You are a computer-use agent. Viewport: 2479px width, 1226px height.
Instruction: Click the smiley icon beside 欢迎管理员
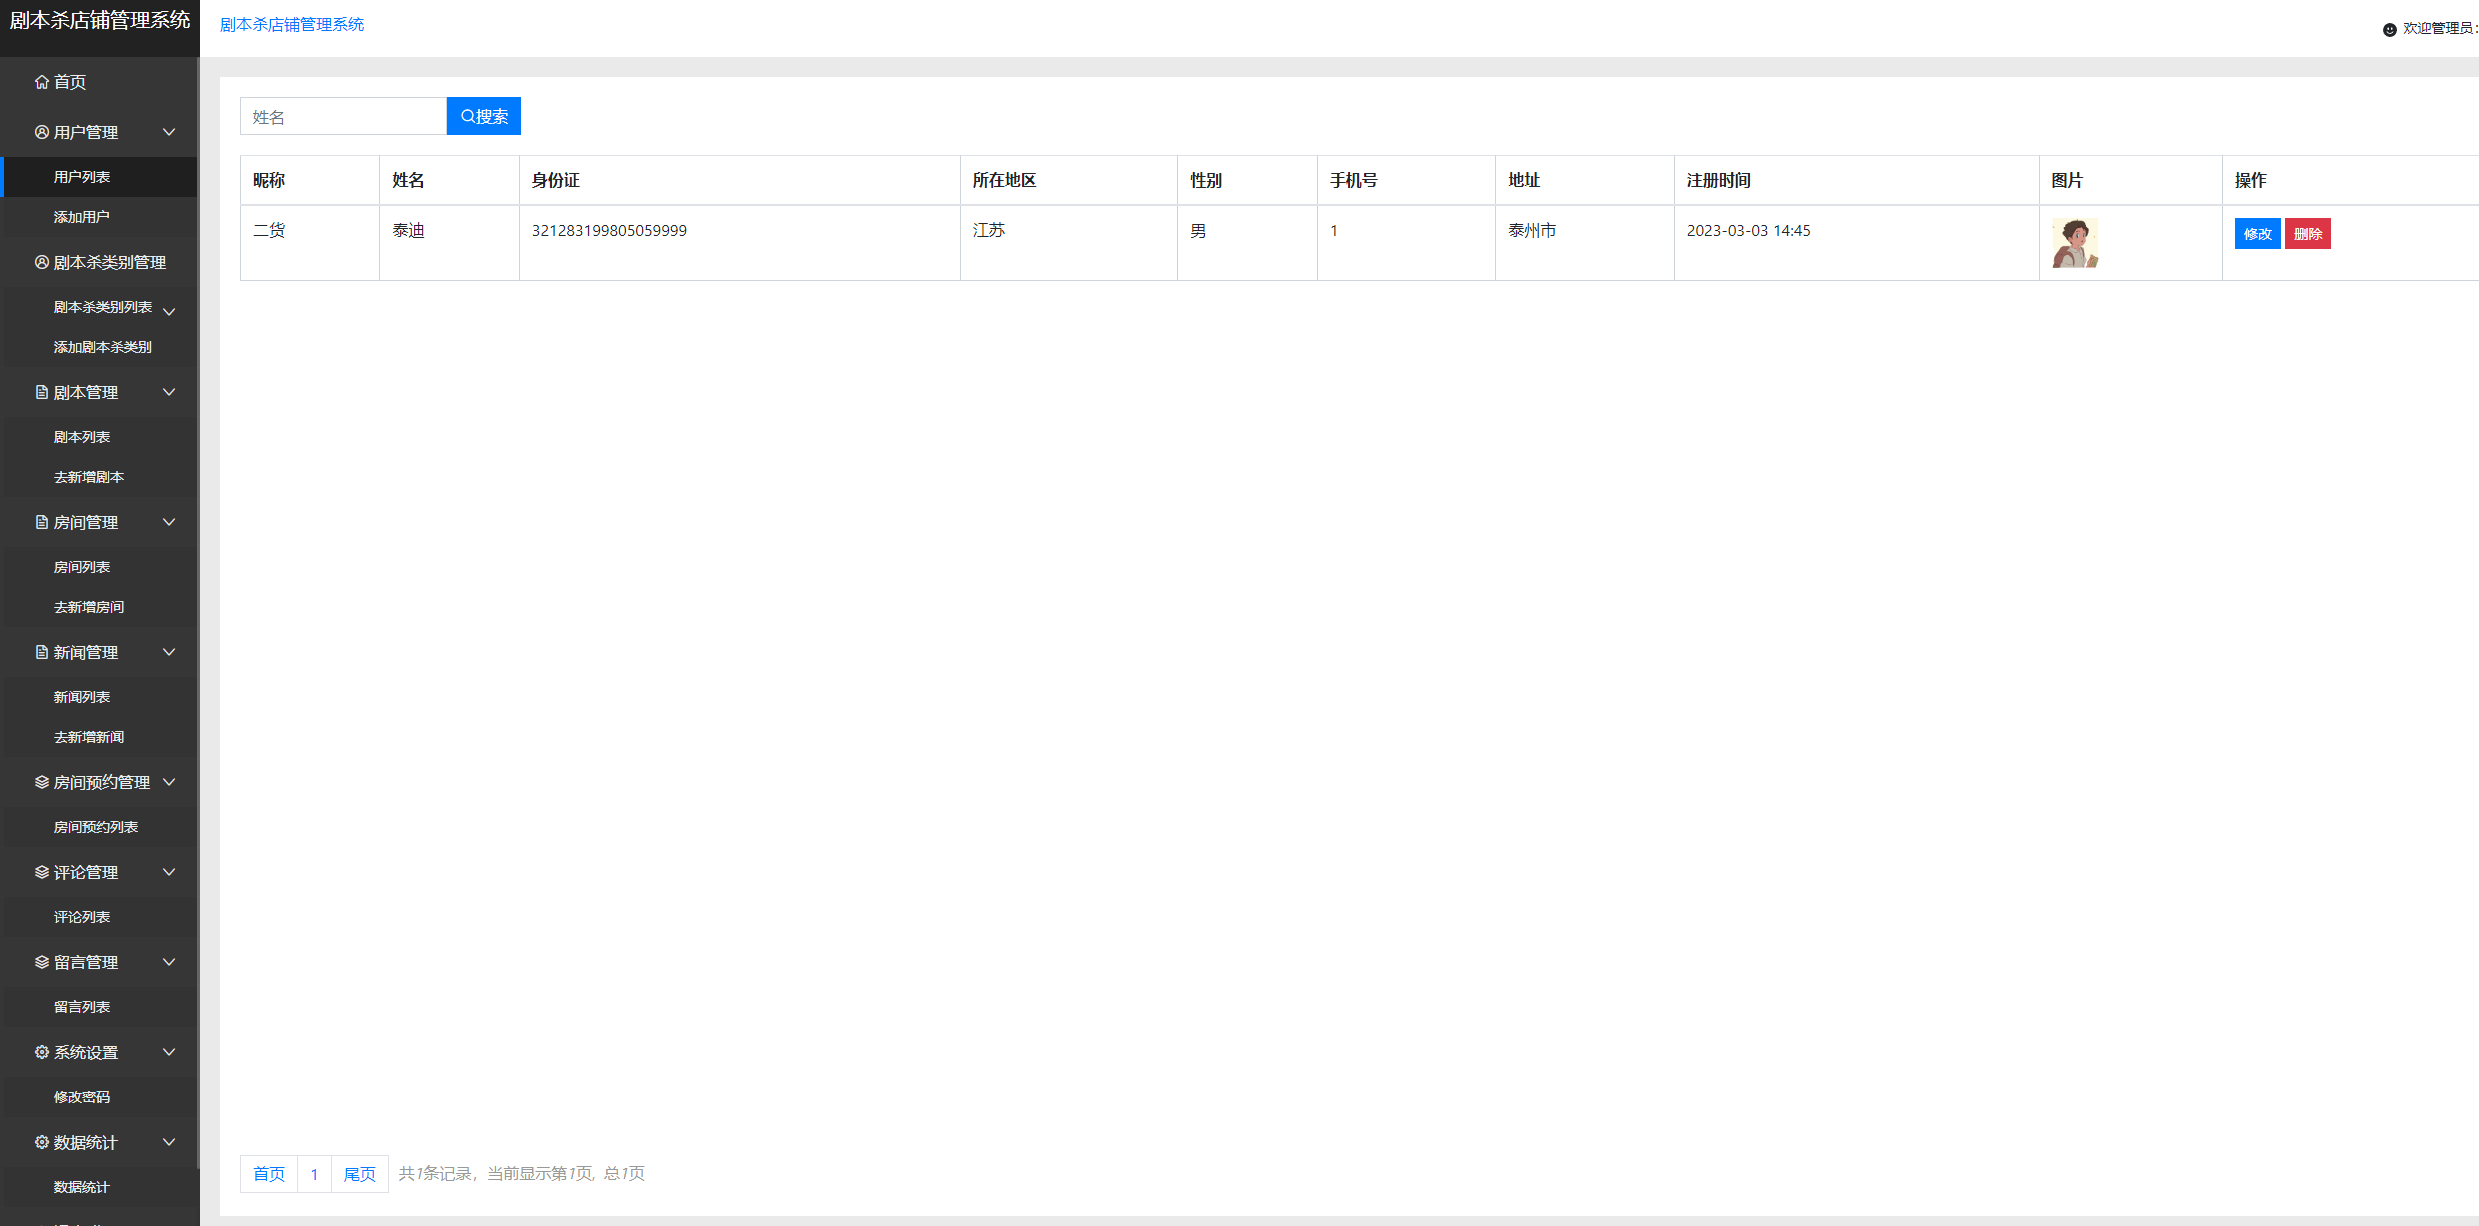pyautogui.click(x=2389, y=29)
